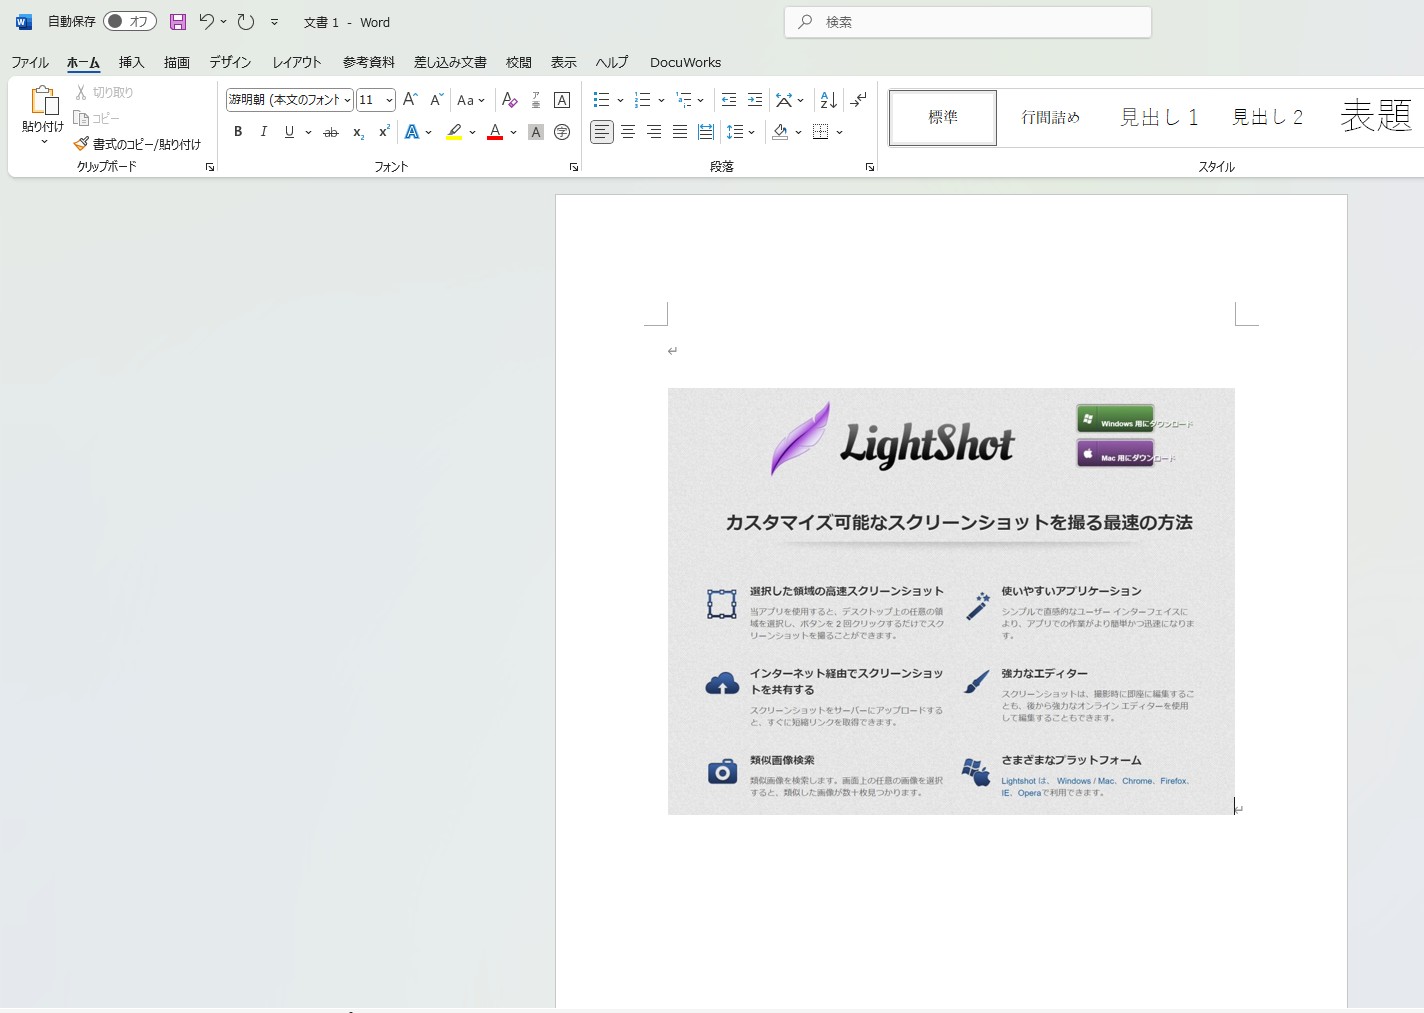Toggle the AutoSave switch
1424x1013 pixels.
tap(130, 22)
